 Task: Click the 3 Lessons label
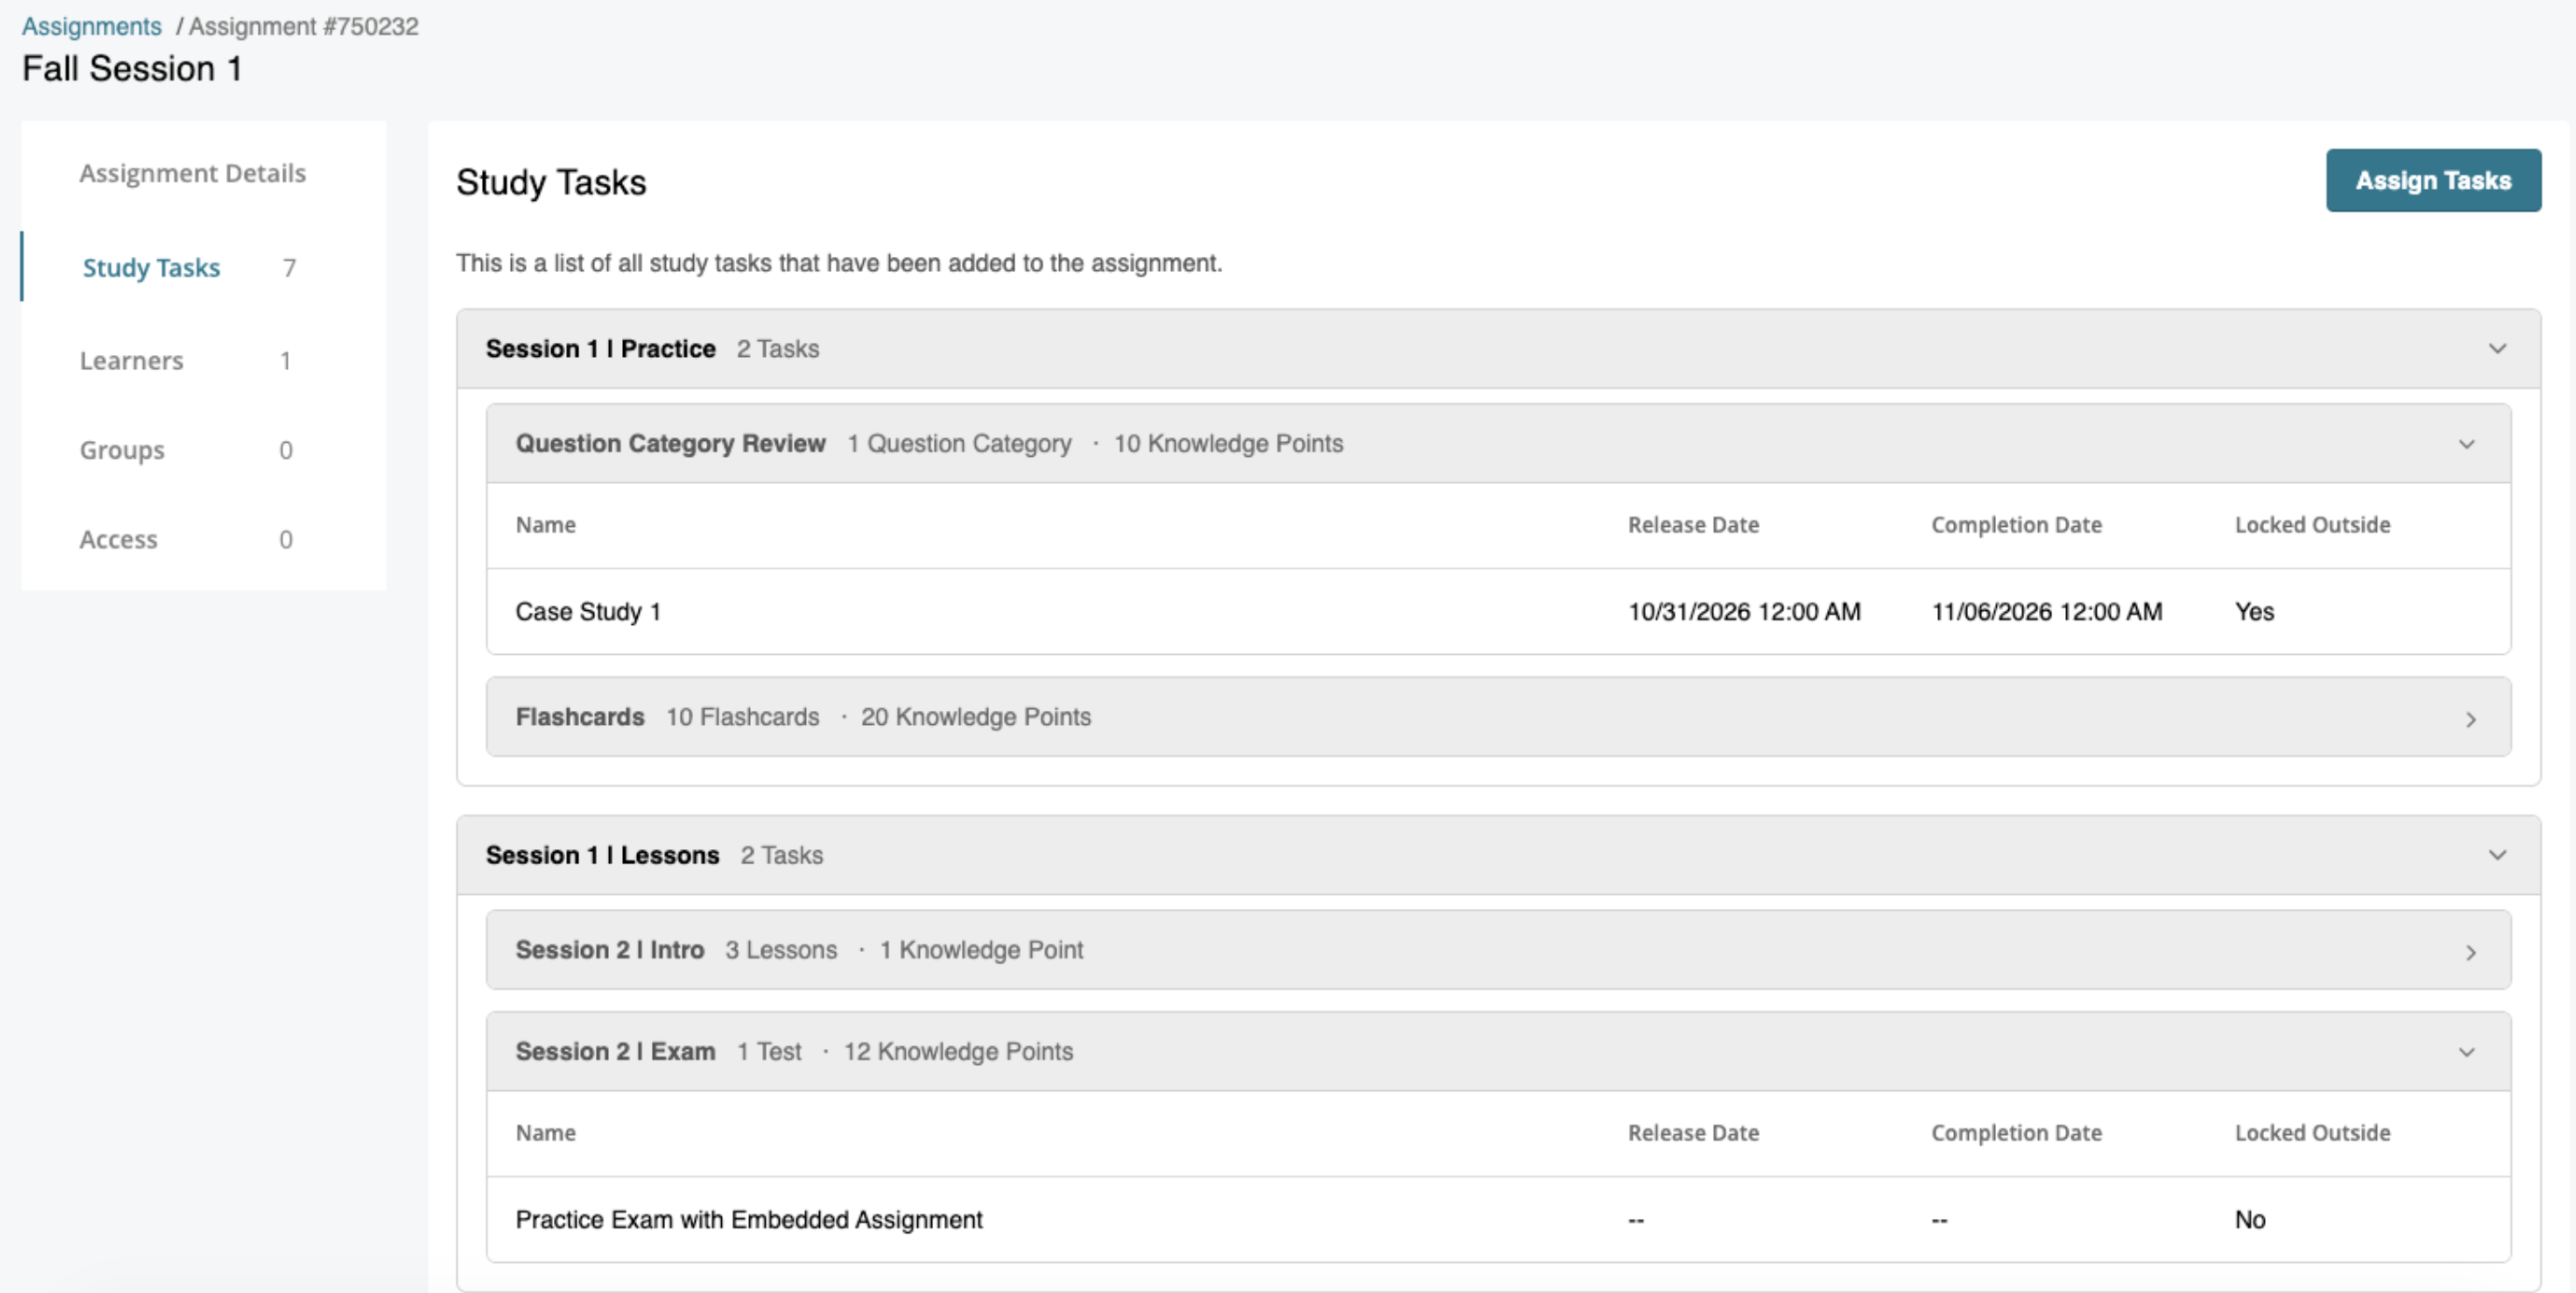point(781,950)
